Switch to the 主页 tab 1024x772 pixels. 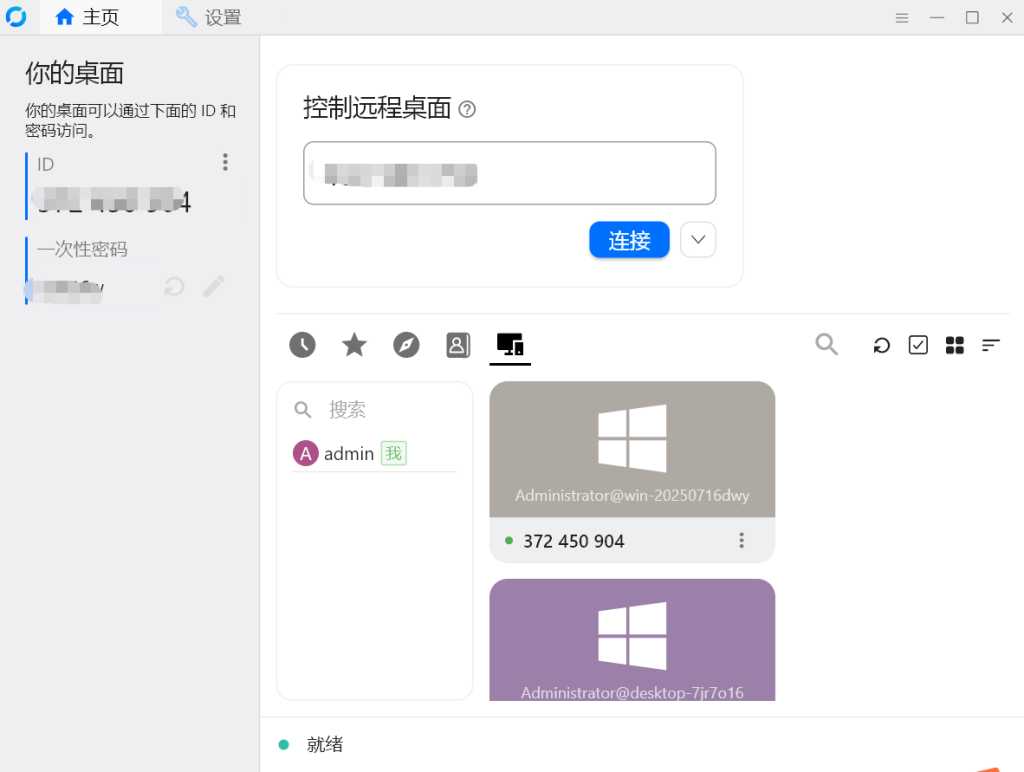87,17
